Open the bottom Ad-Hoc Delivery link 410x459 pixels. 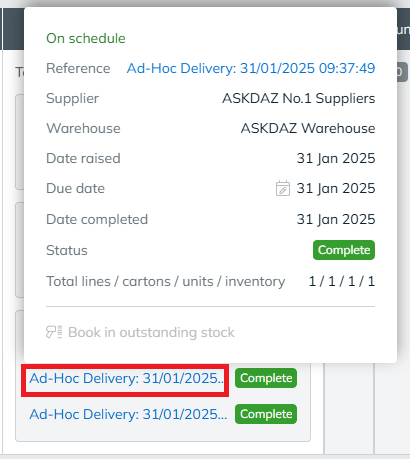click(x=128, y=414)
